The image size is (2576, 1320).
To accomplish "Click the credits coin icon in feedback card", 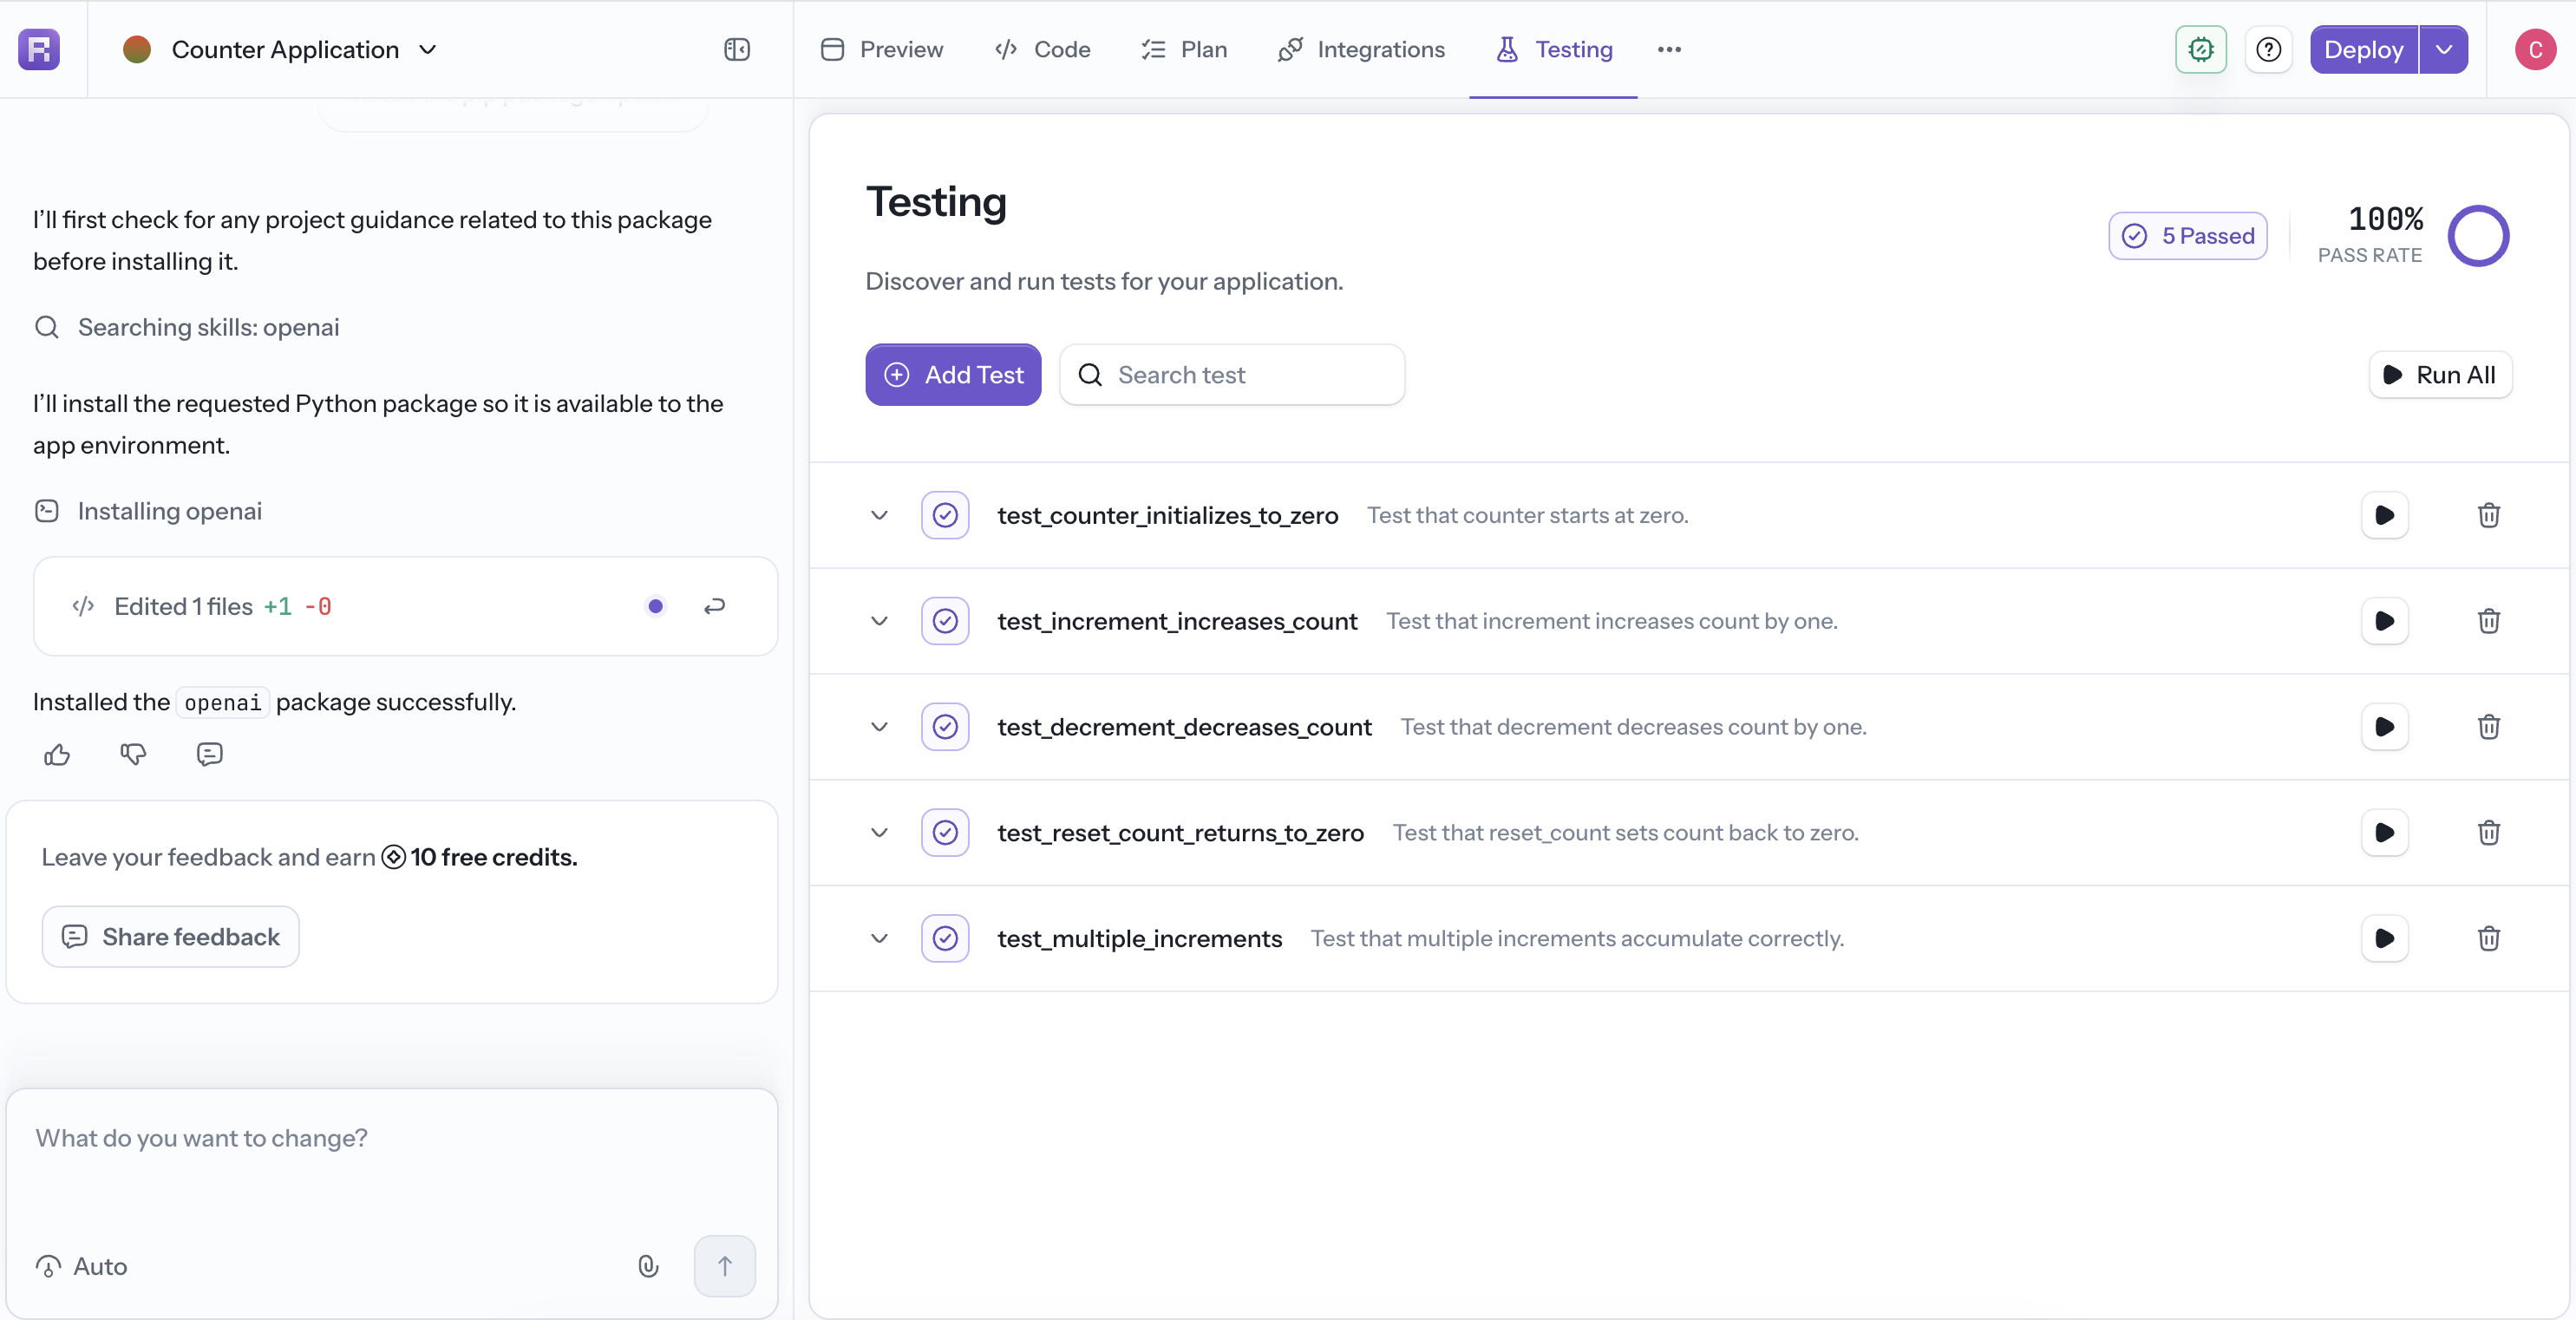I will (394, 857).
